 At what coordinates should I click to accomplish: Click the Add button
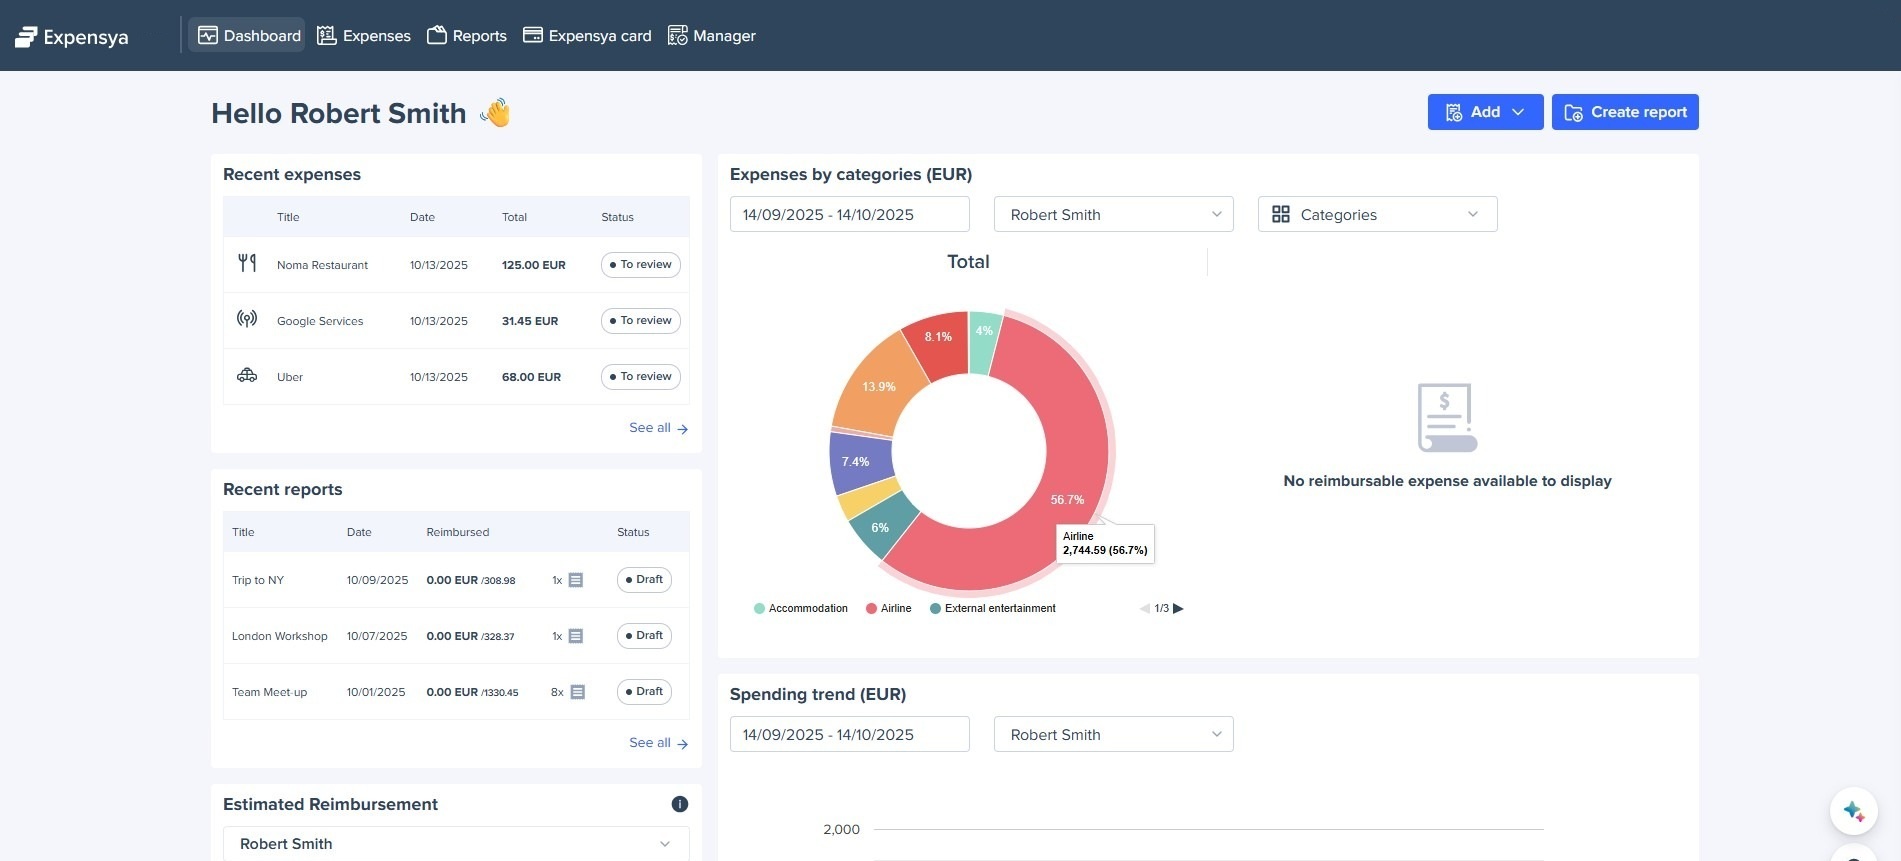(1485, 112)
